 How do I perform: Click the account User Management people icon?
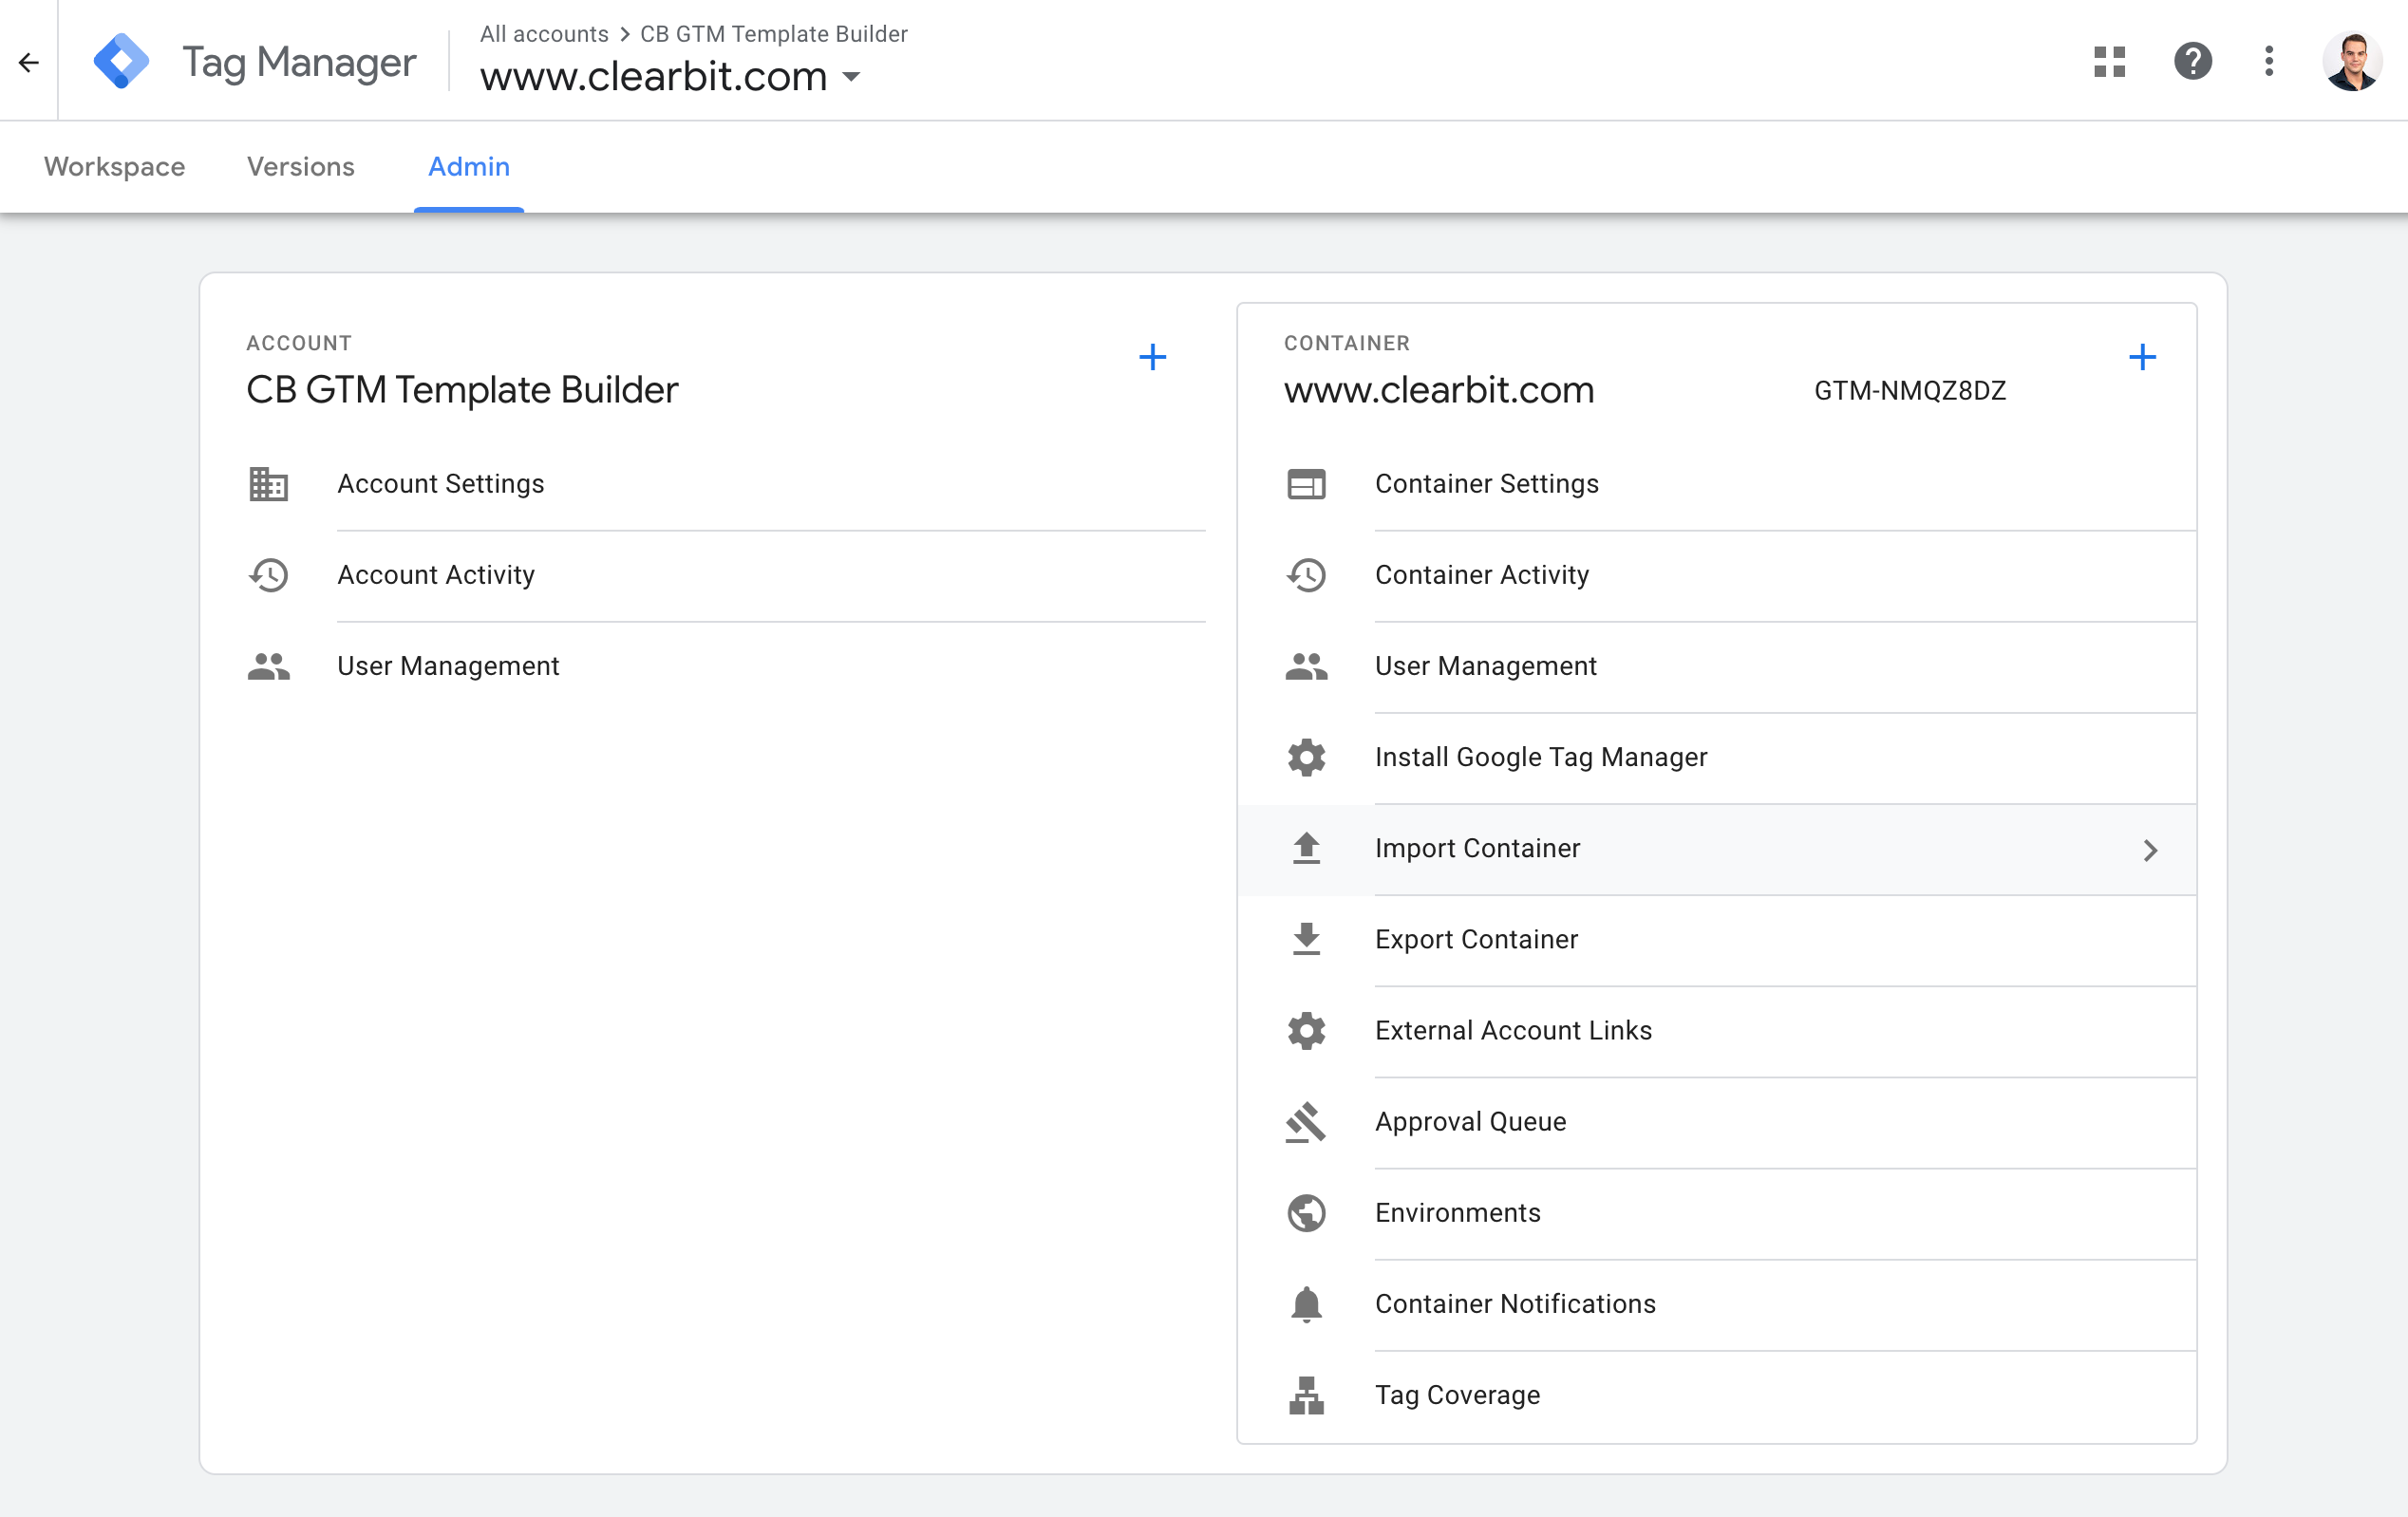point(268,666)
